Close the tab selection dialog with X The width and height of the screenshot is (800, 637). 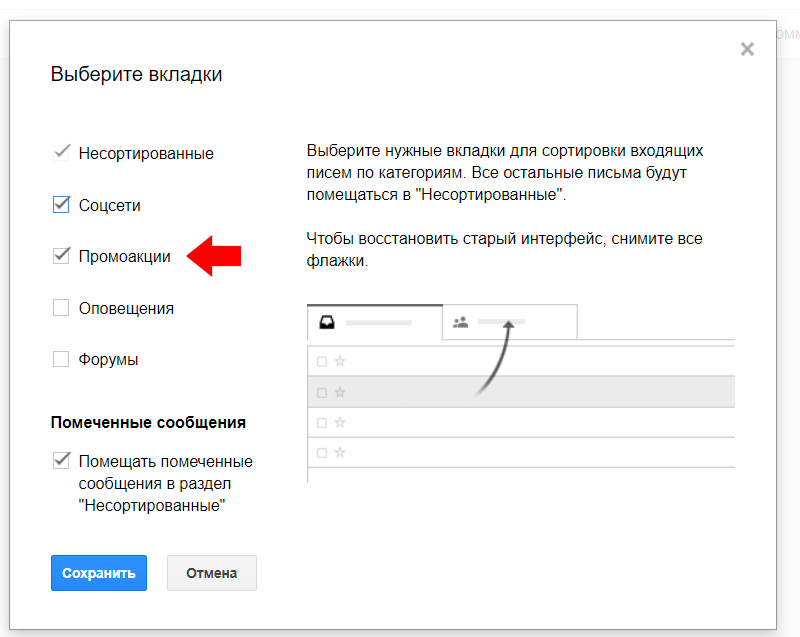click(747, 49)
